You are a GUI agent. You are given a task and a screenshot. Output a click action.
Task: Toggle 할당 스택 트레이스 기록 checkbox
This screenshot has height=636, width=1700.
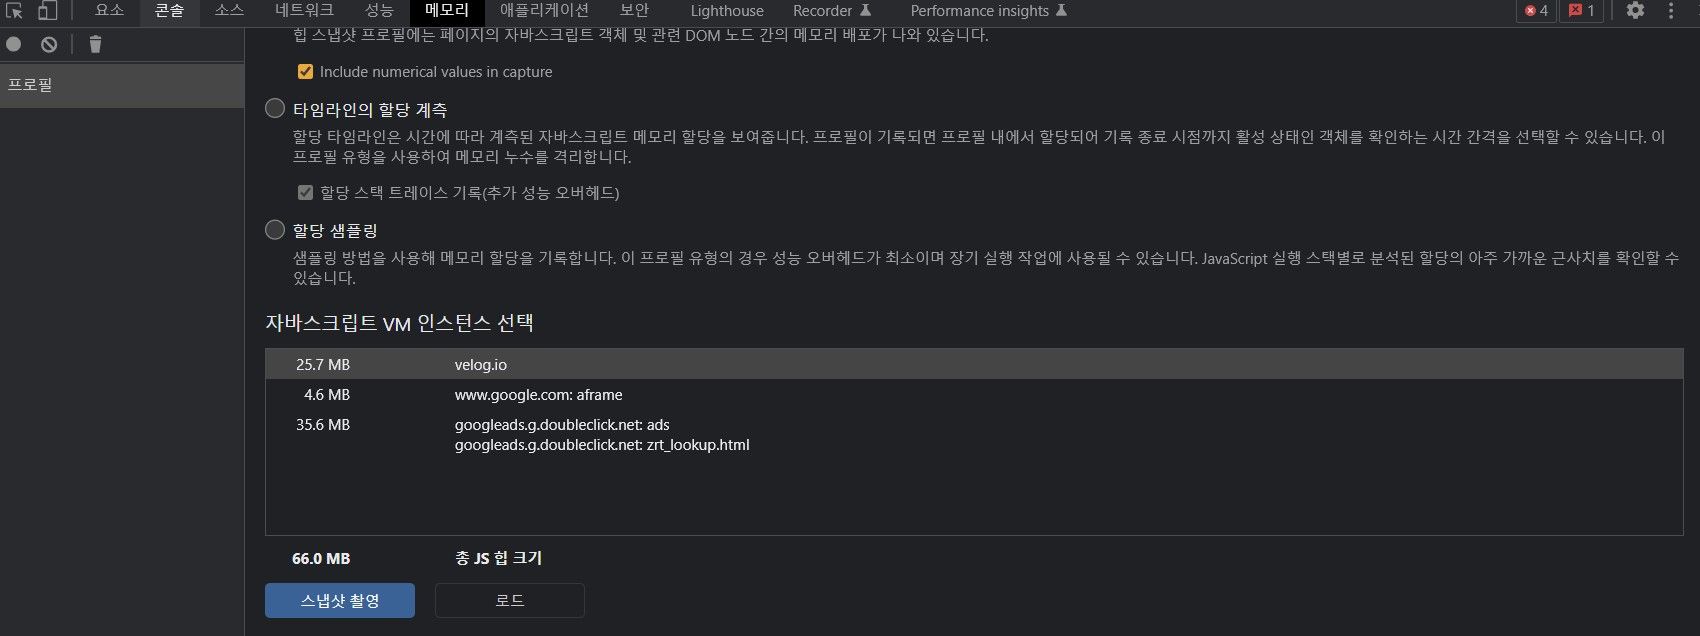click(306, 192)
